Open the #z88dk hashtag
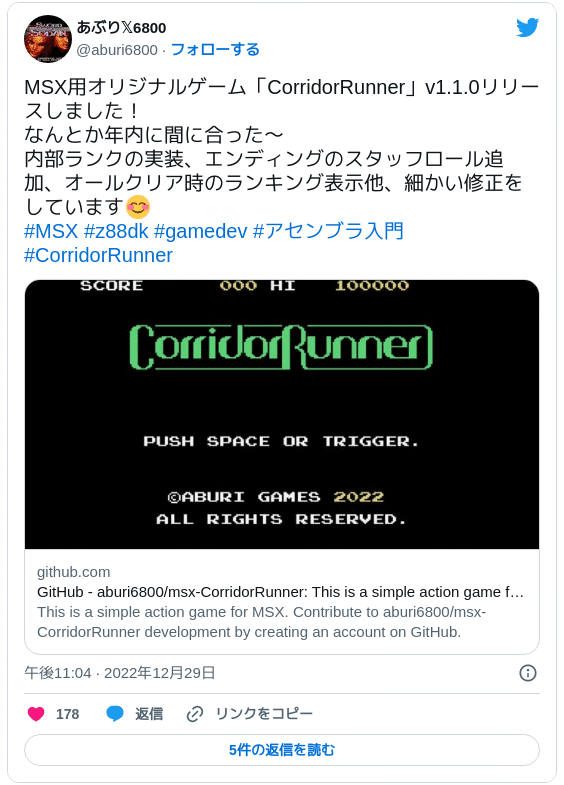 (x=116, y=231)
